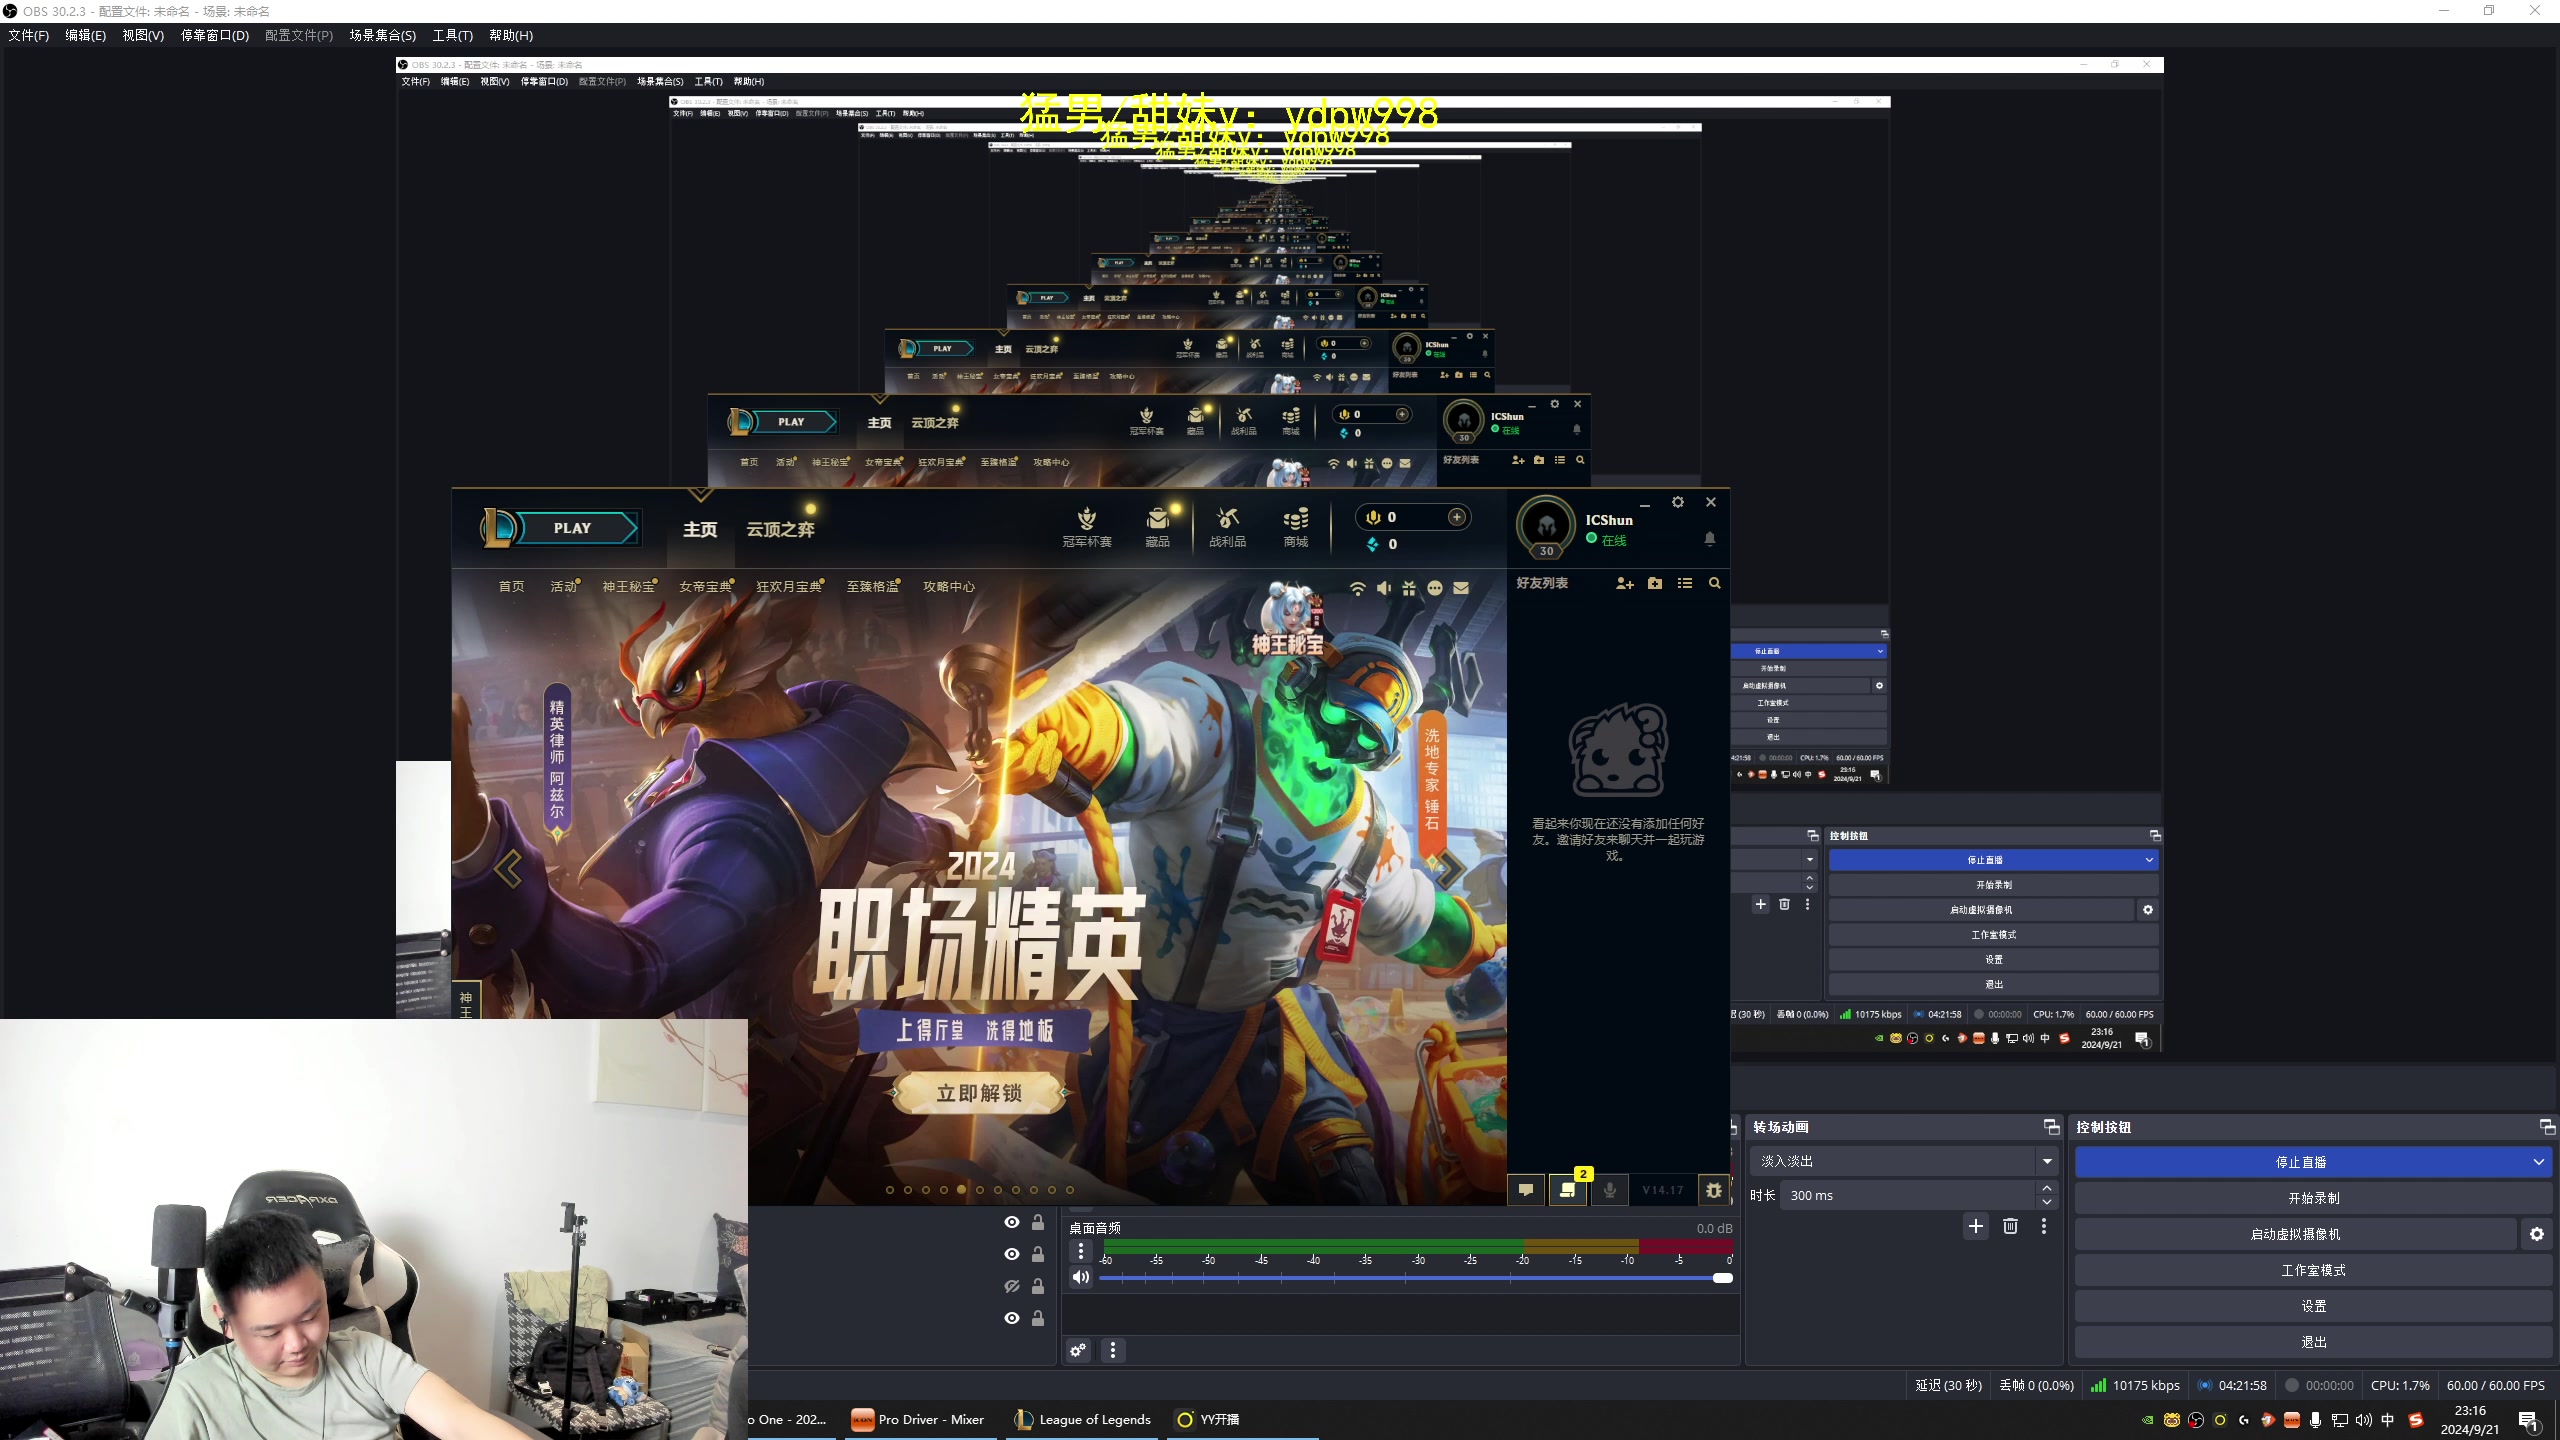2560x1440 pixels.
Task: Click the missions icon with badge 2
Action: (x=1568, y=1190)
